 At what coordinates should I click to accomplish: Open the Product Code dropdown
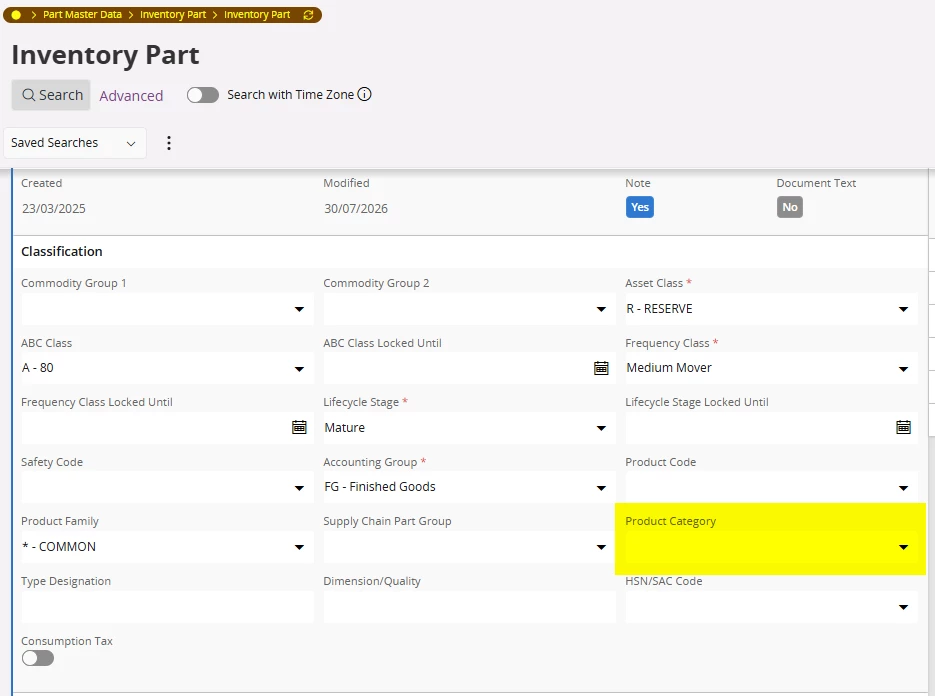[x=771, y=487]
